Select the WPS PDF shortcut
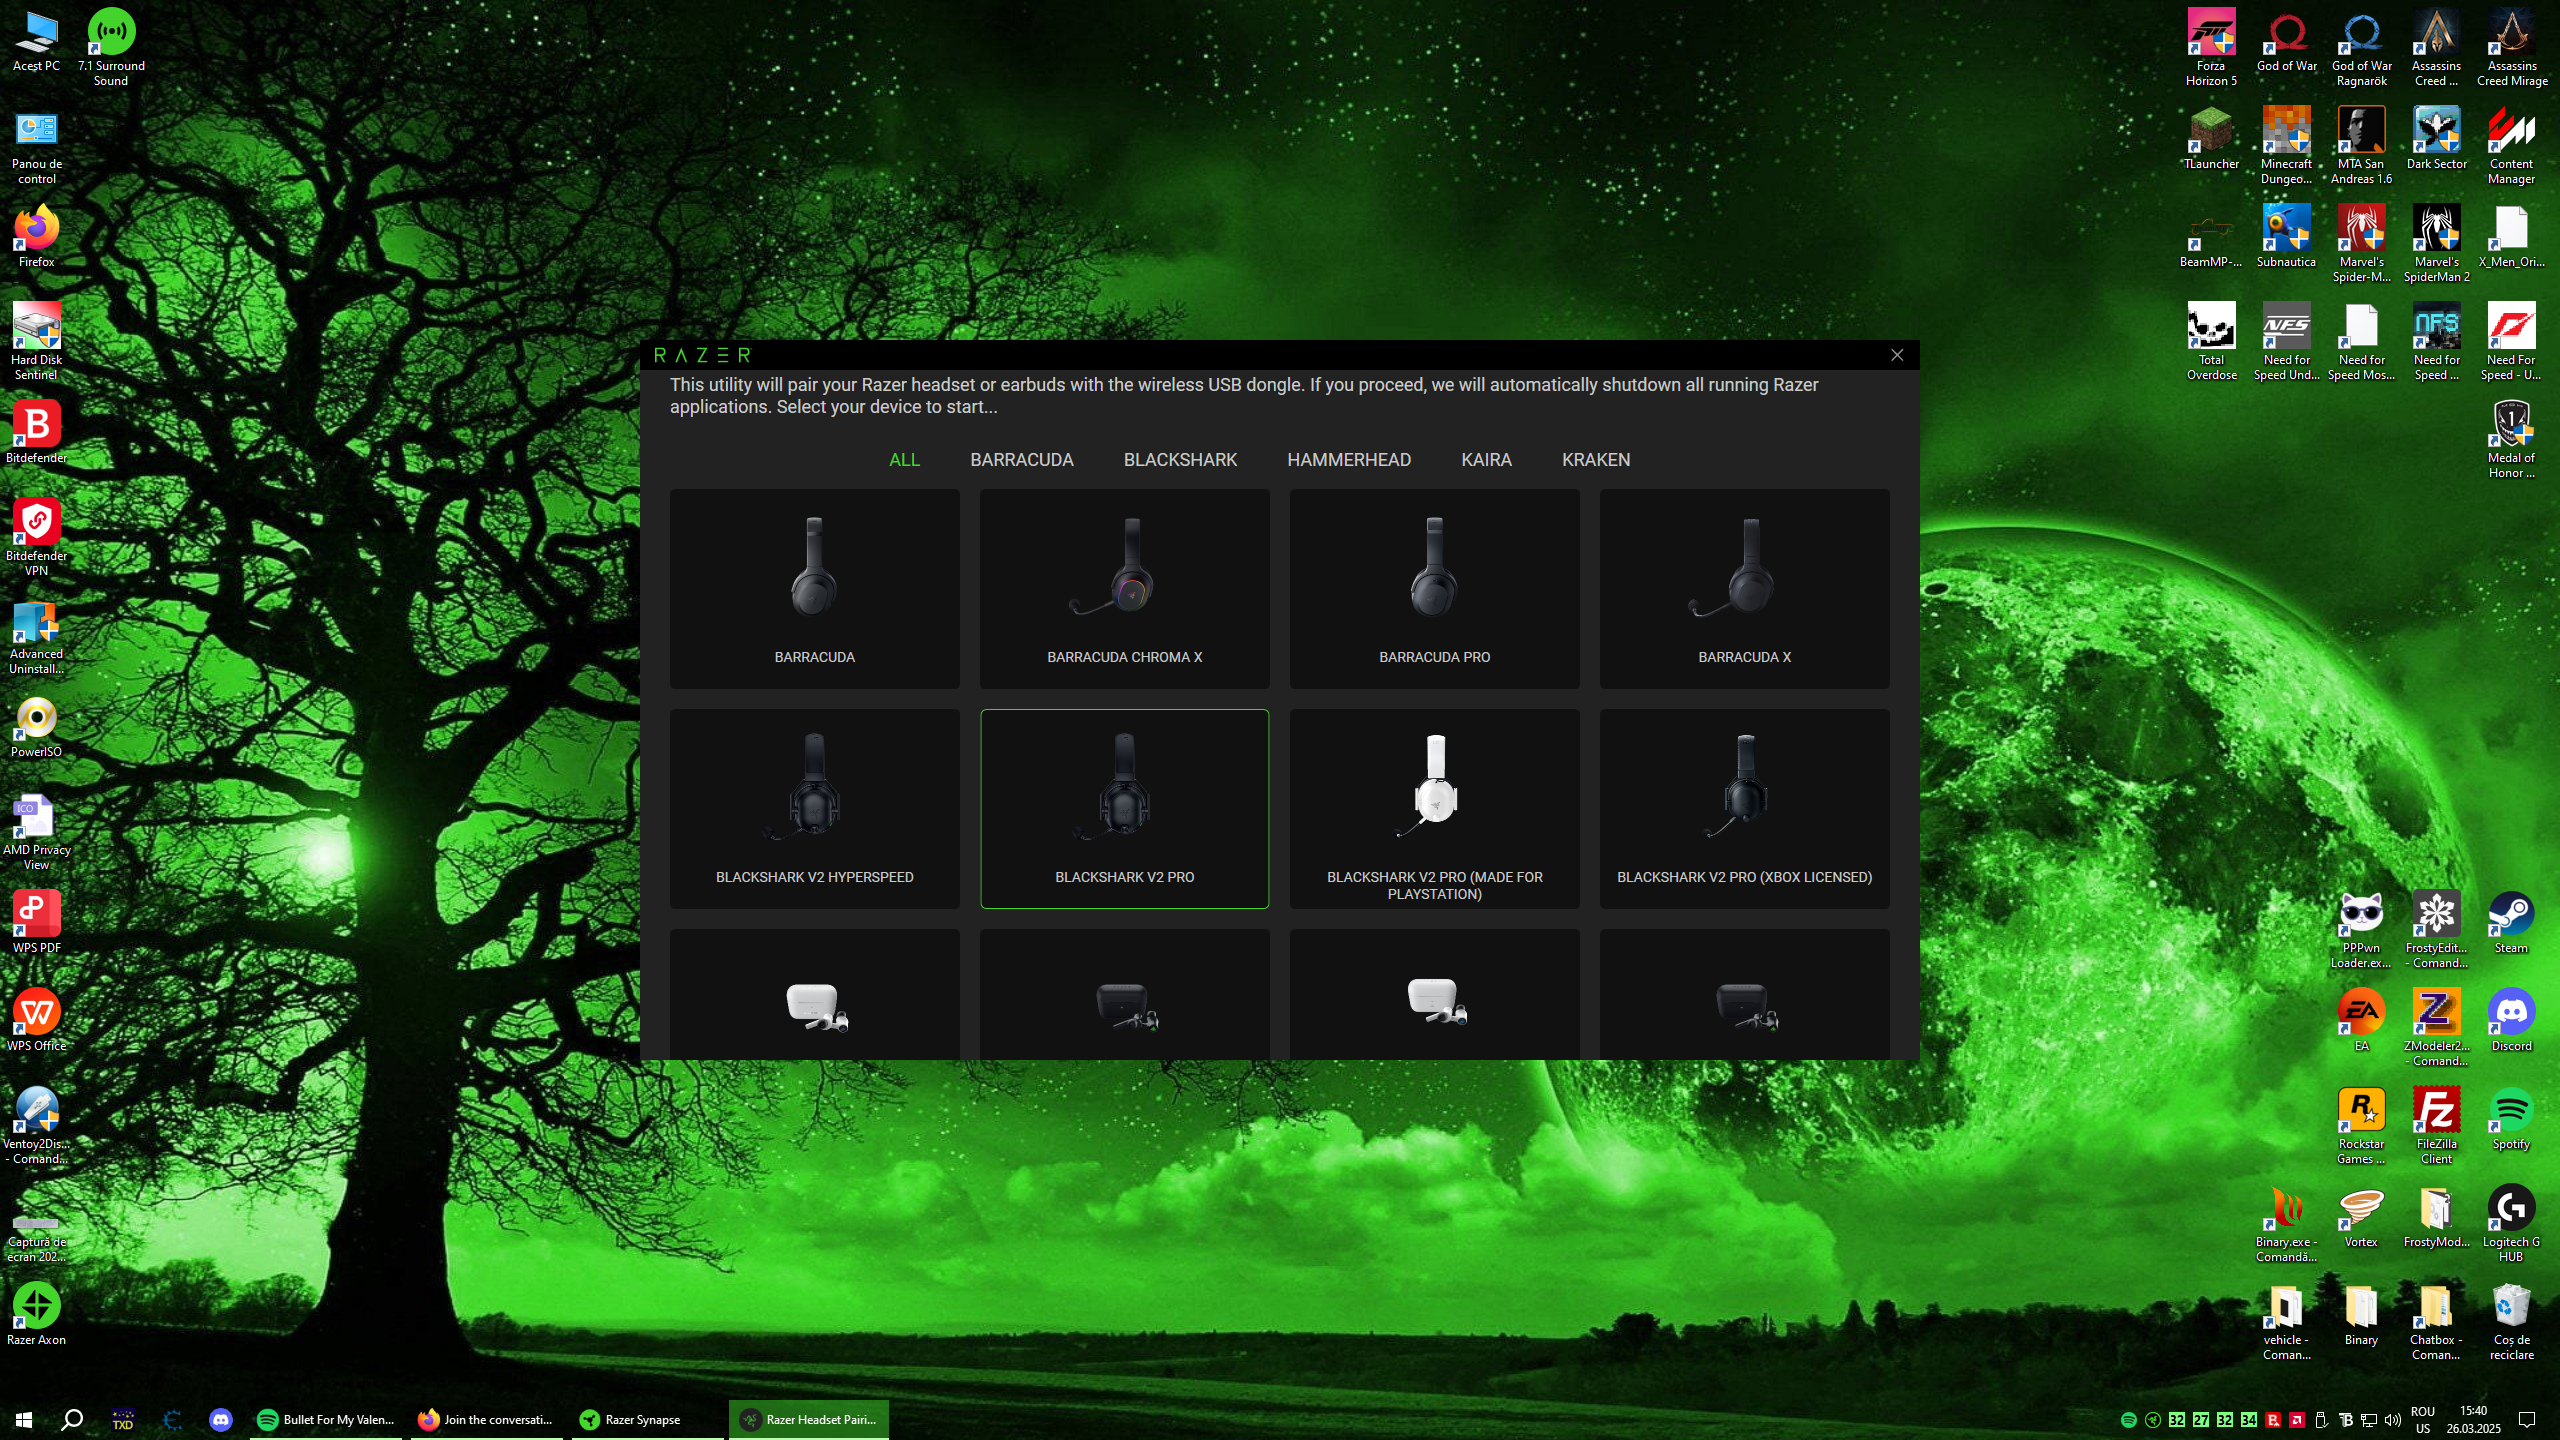The image size is (2560, 1440). 36,922
